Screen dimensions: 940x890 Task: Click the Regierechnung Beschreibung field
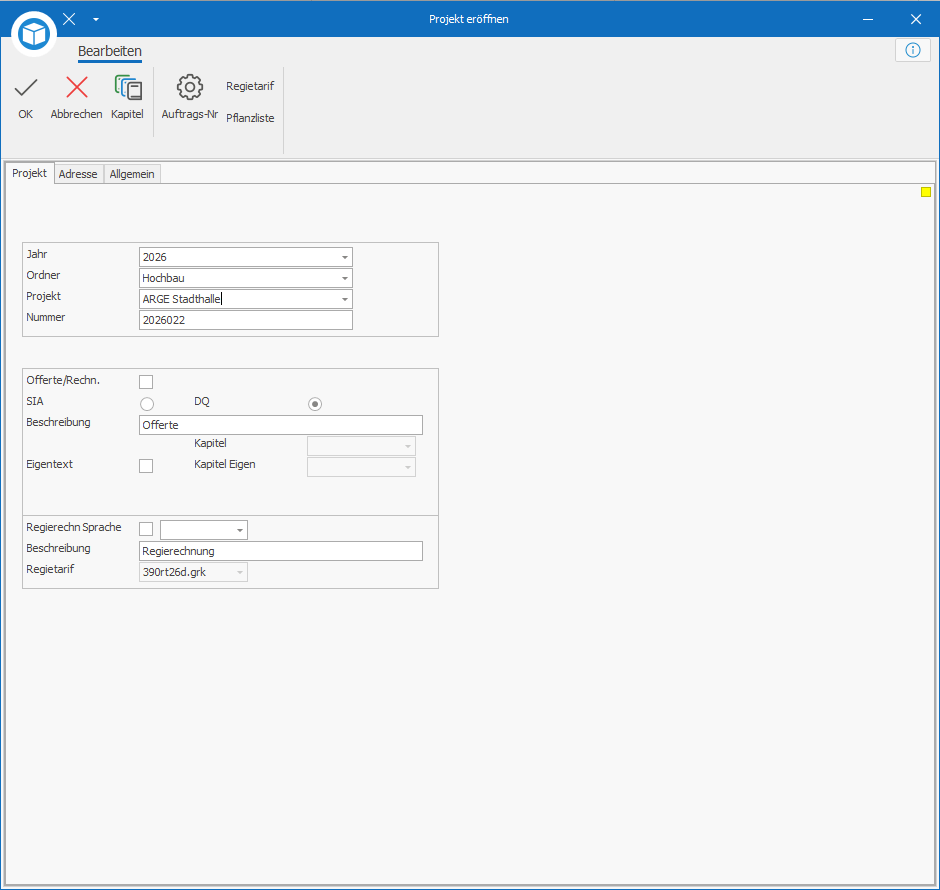coord(281,551)
